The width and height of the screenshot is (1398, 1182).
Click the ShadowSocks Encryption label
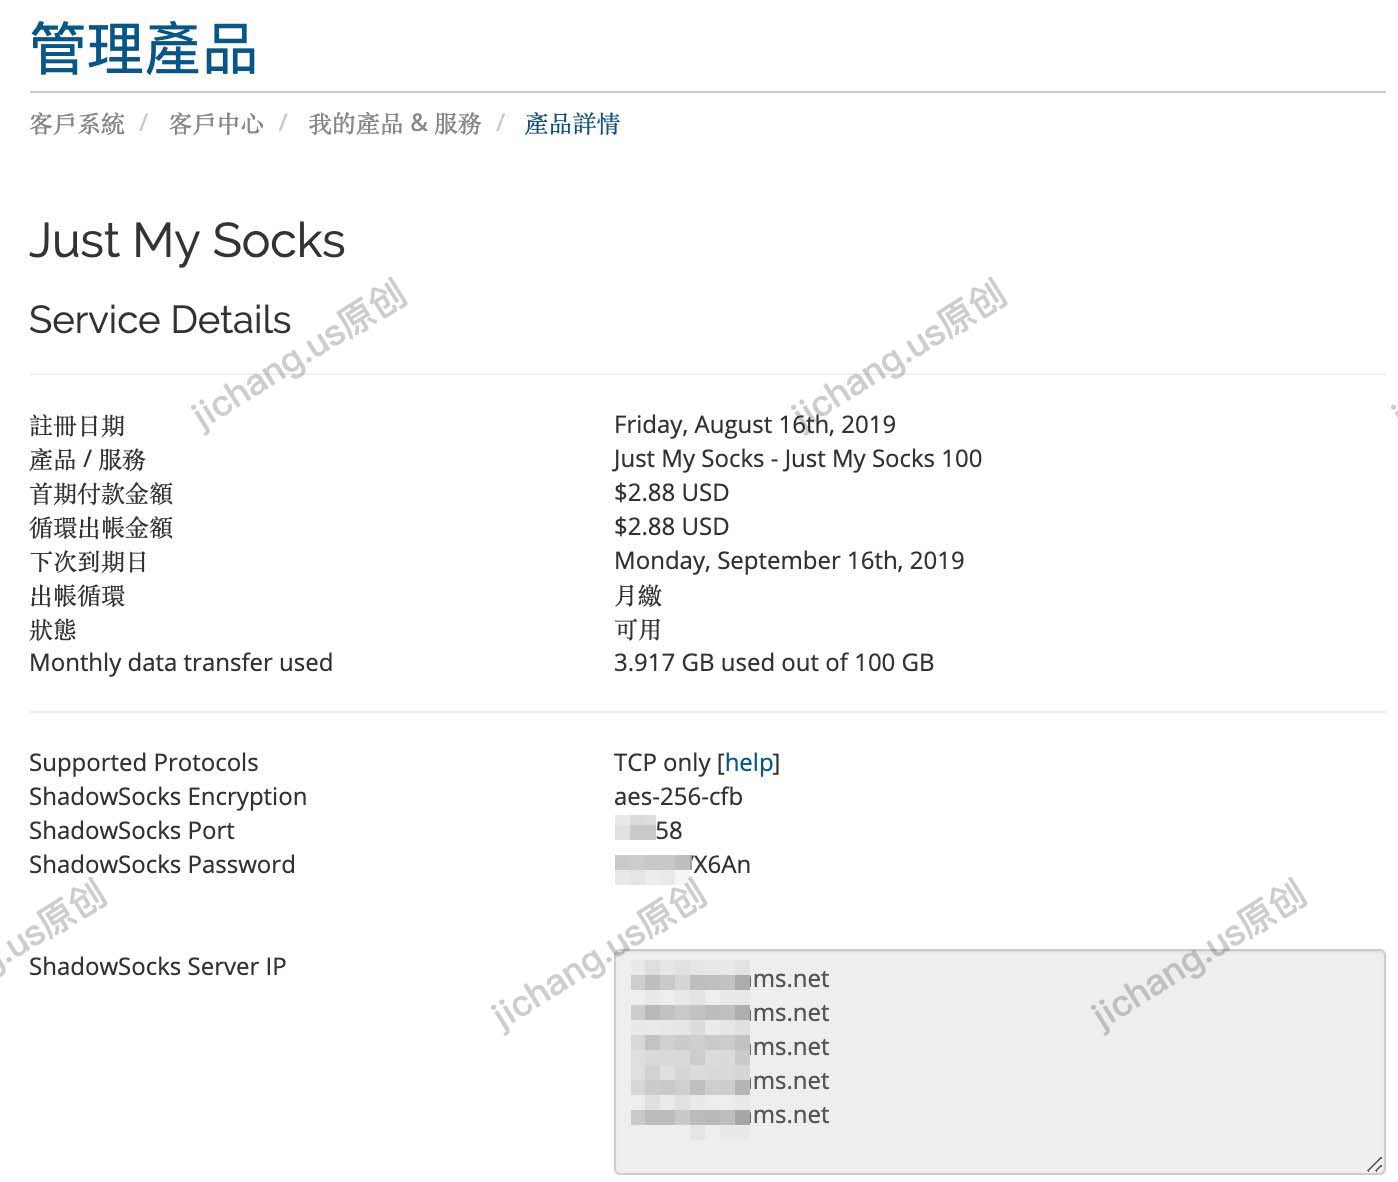click(168, 797)
